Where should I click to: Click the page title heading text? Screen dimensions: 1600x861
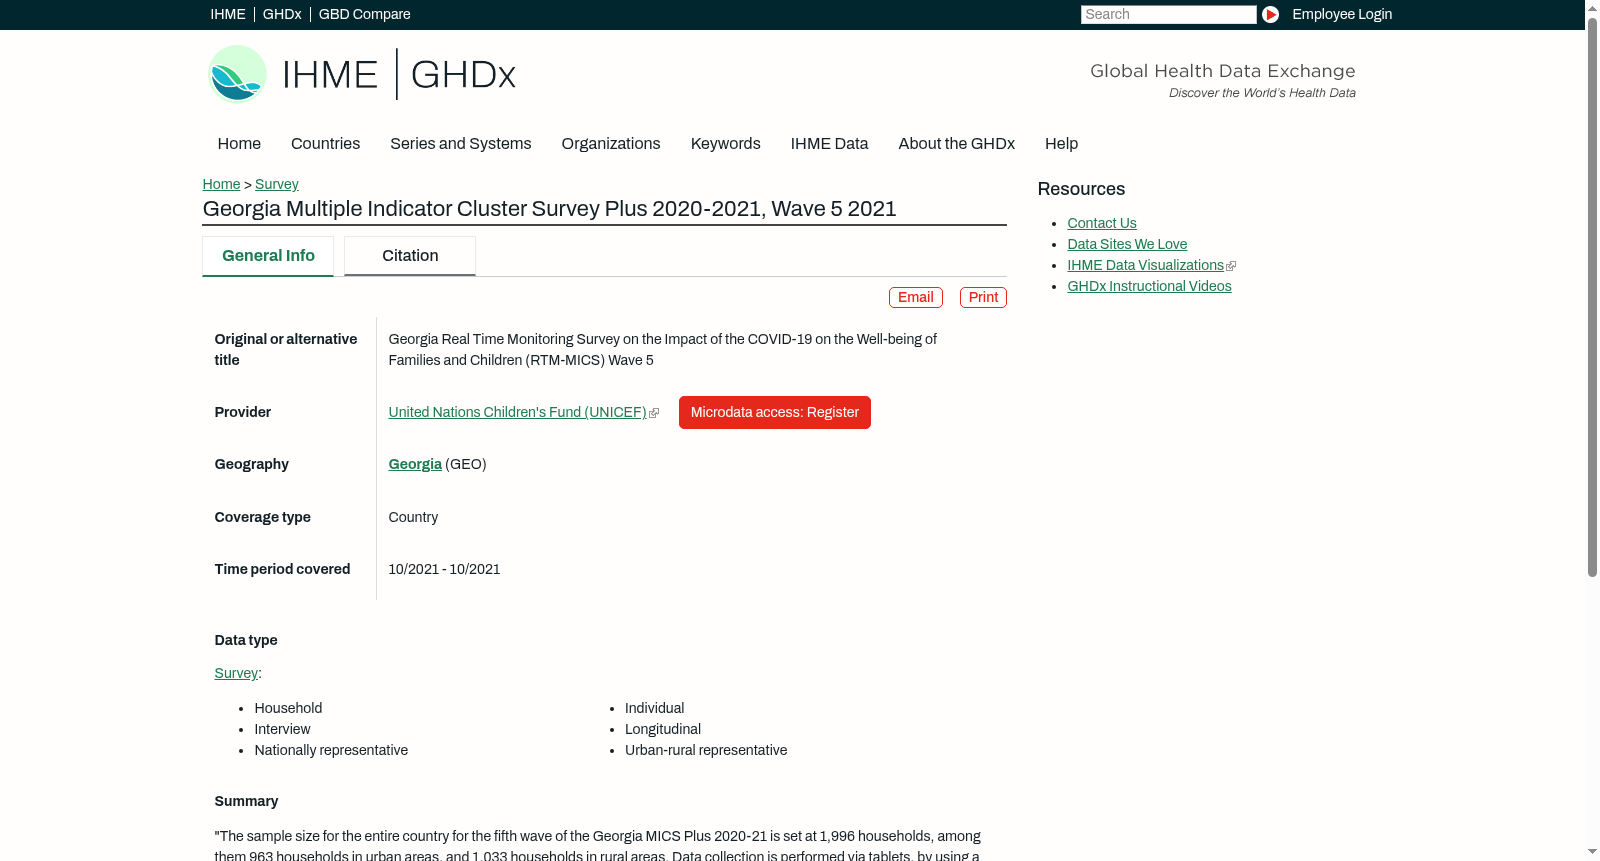549,209
